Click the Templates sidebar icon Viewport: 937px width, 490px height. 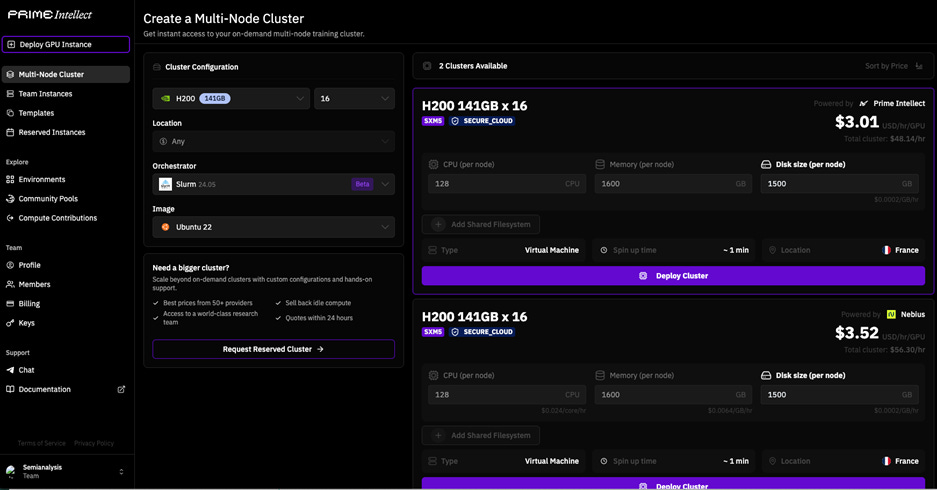[x=10, y=113]
